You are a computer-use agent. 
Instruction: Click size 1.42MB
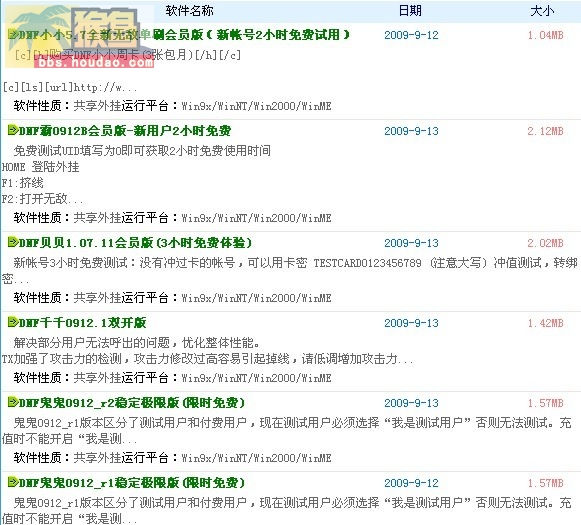[x=545, y=323]
